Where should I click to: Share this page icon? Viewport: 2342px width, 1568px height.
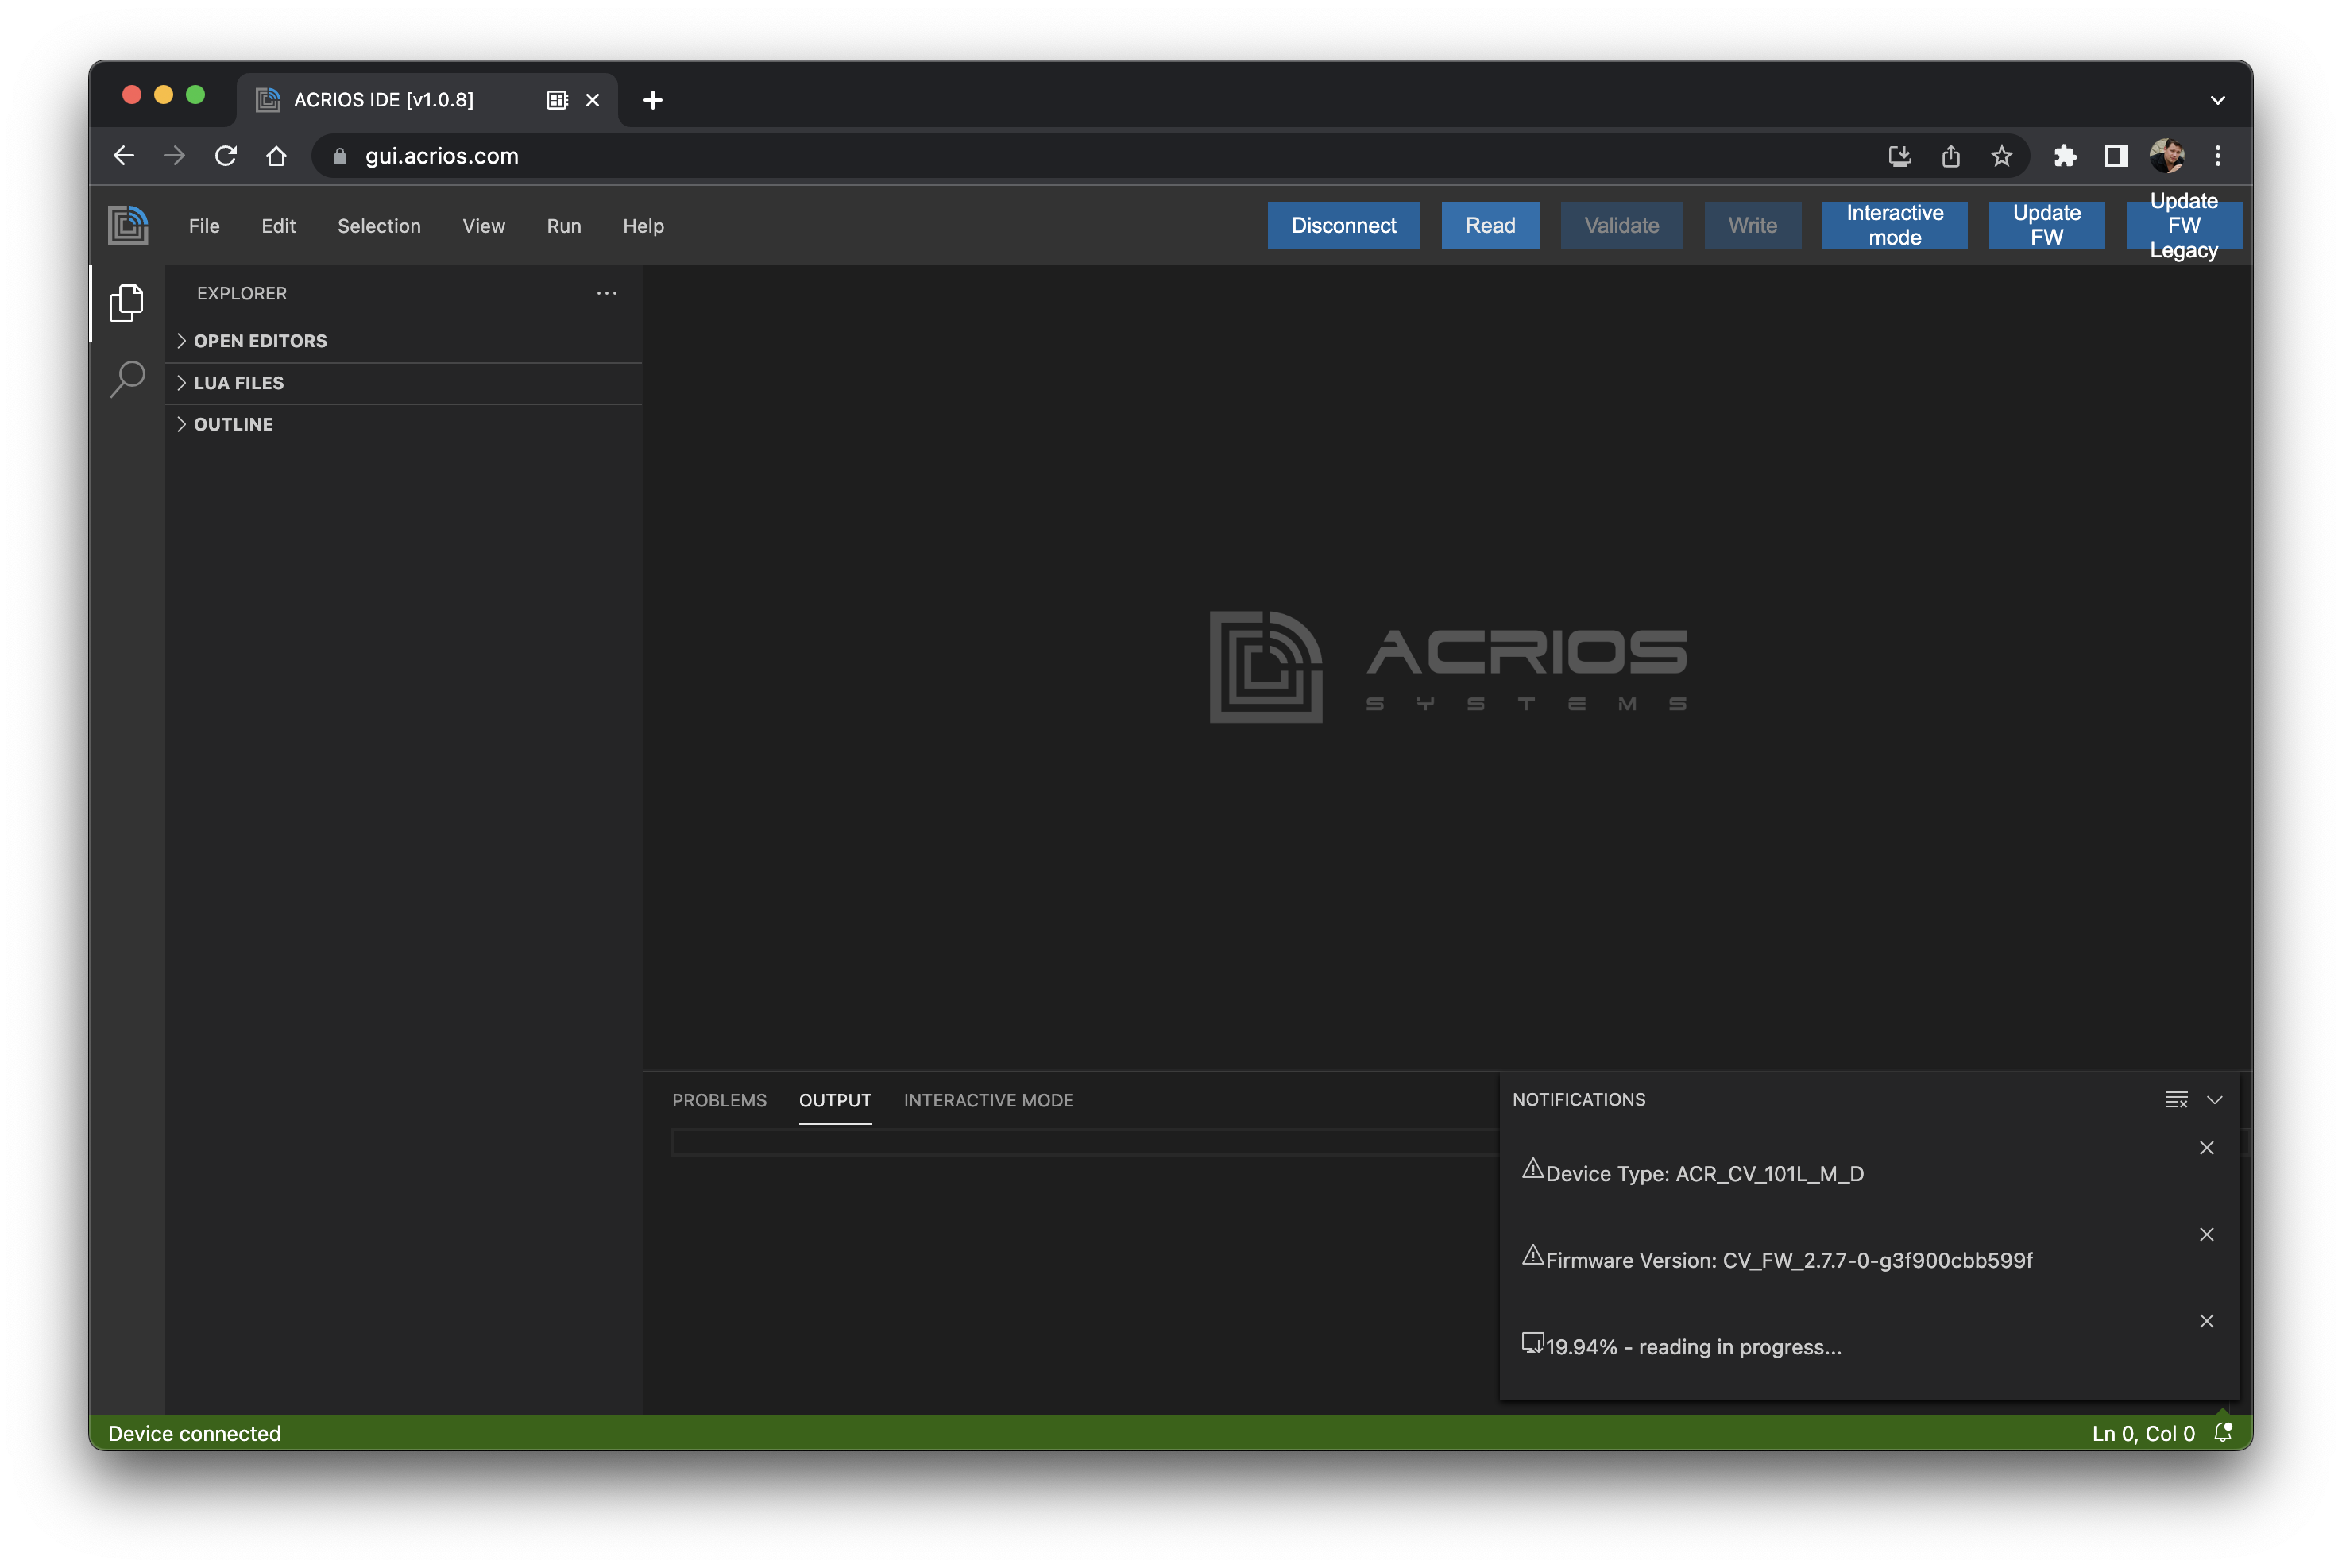coord(1950,156)
